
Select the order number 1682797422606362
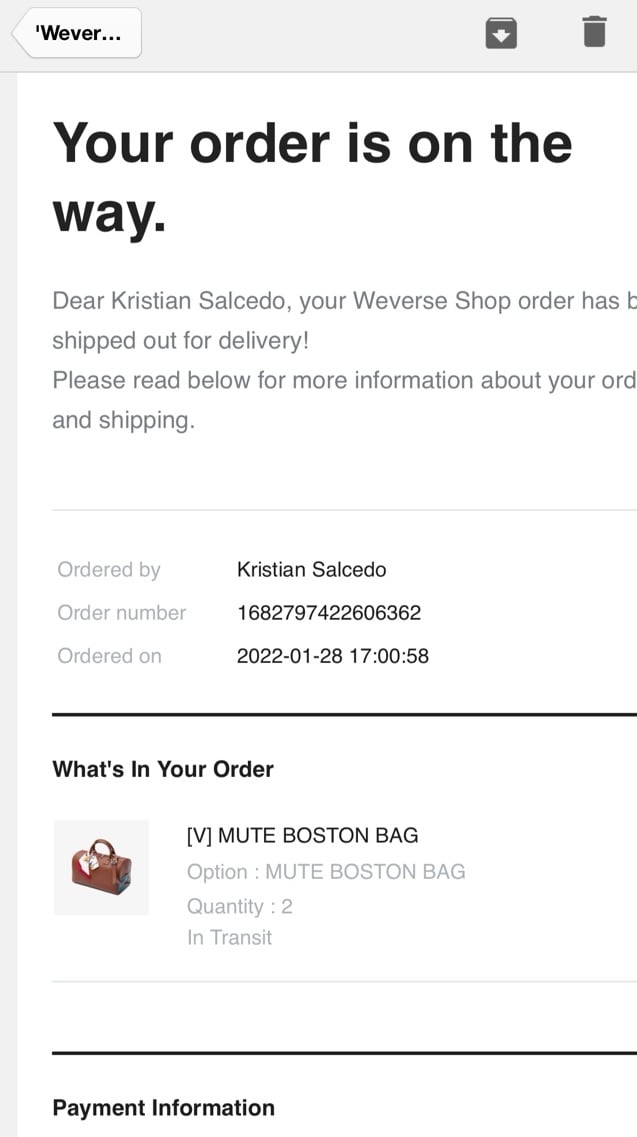[x=329, y=613]
